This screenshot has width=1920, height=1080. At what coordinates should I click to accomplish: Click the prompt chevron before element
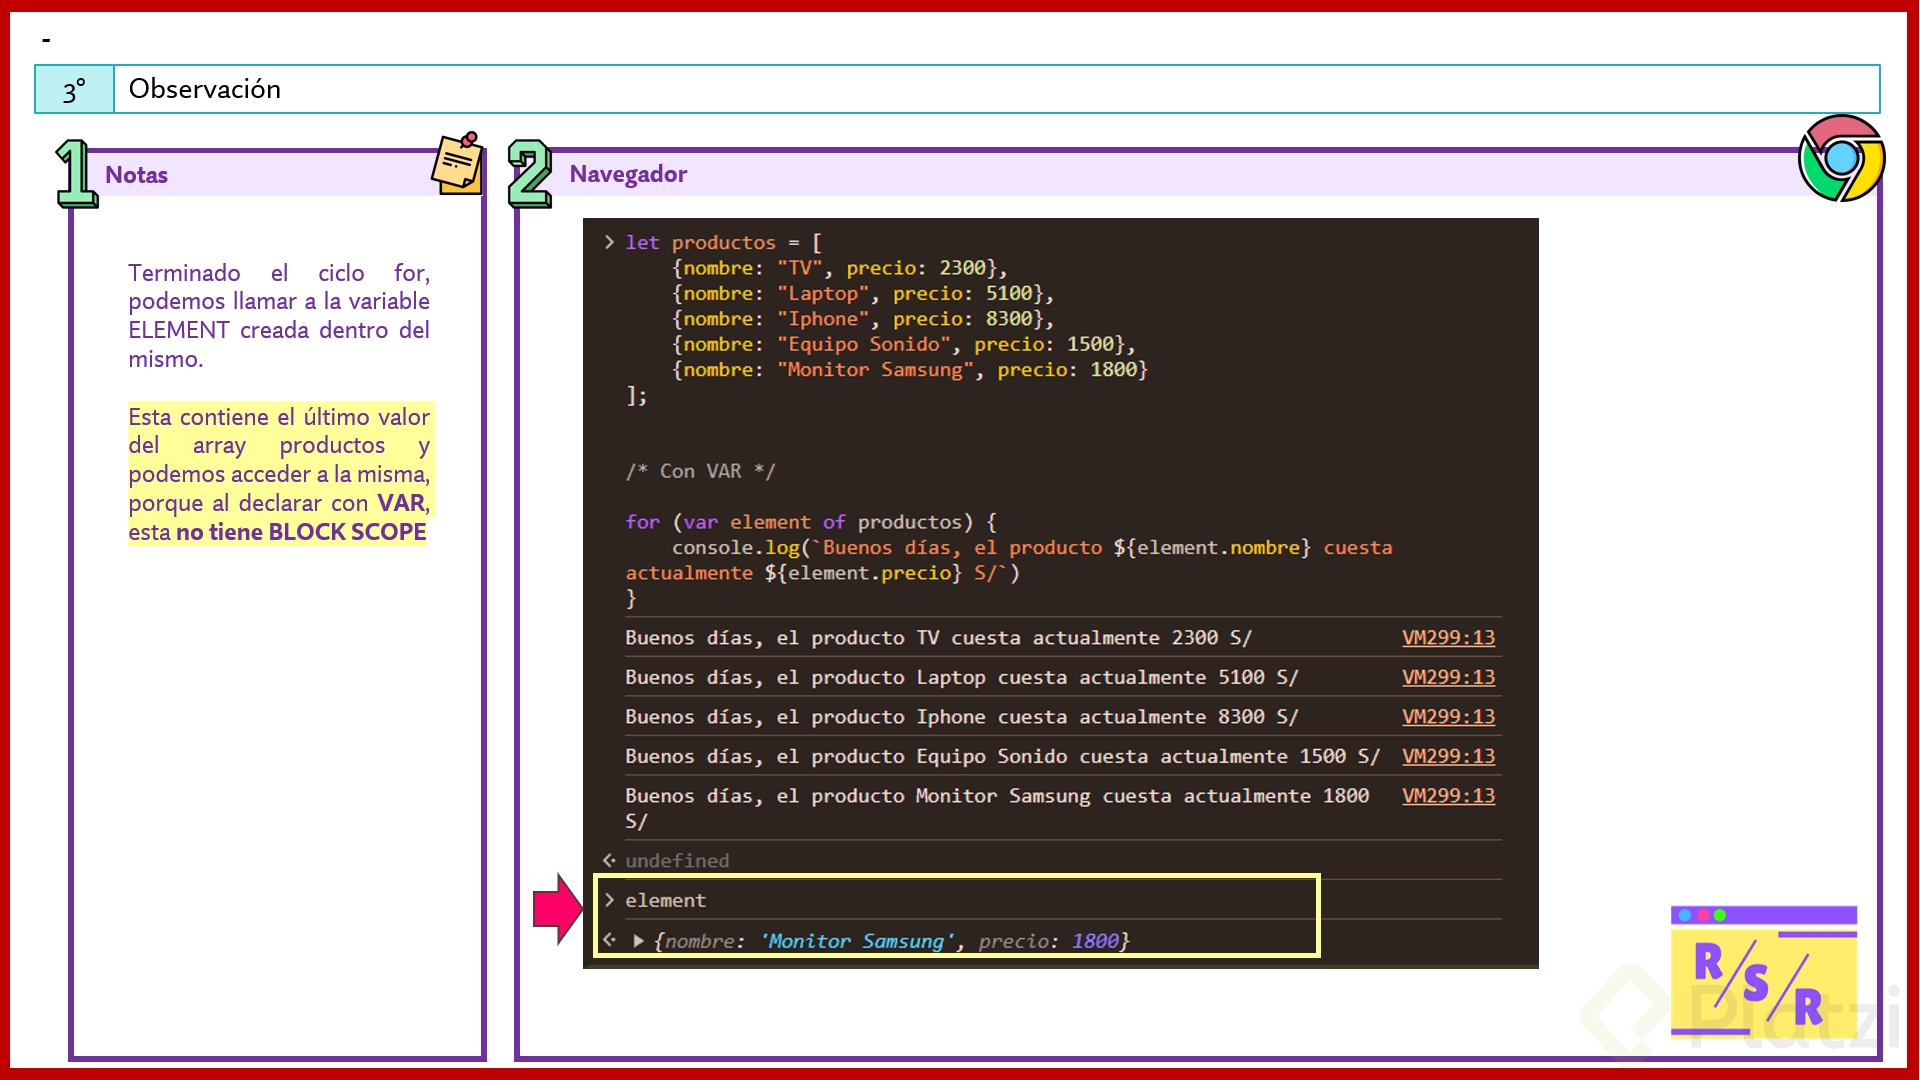coord(609,900)
